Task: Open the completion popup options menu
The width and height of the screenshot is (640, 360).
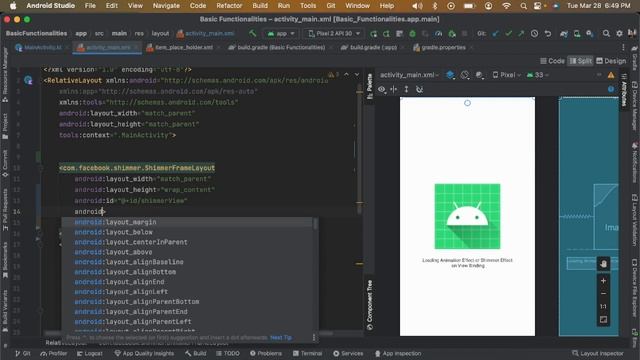Action: (x=313, y=338)
